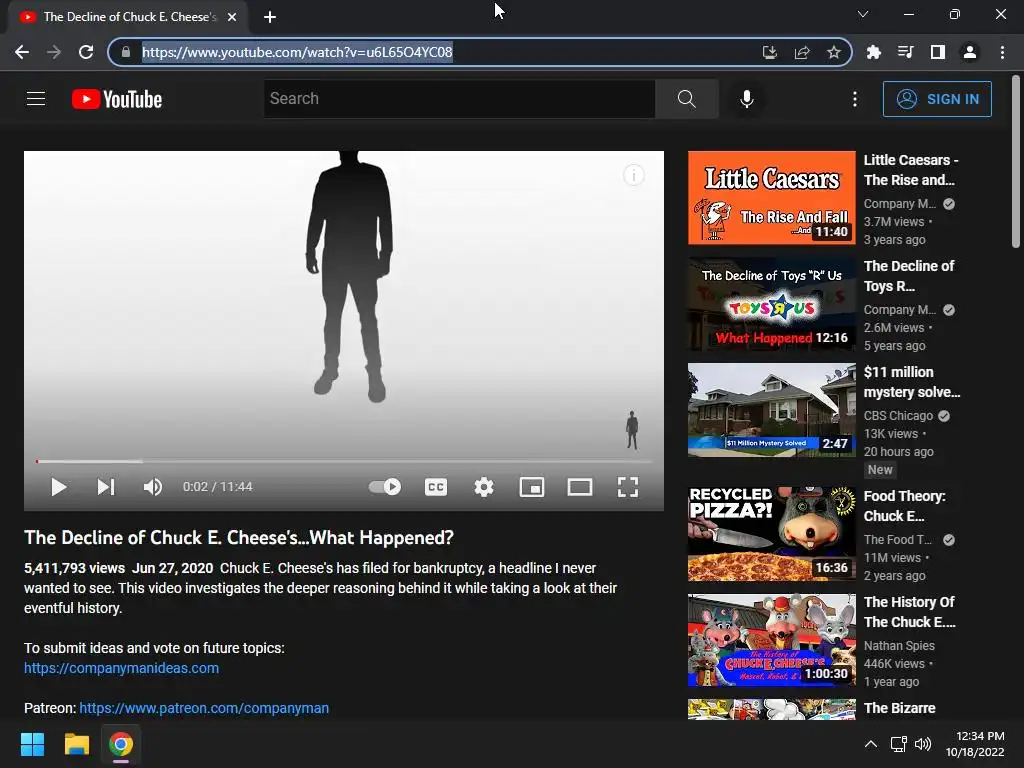Play the video
The height and width of the screenshot is (768, 1024).
tap(59, 487)
